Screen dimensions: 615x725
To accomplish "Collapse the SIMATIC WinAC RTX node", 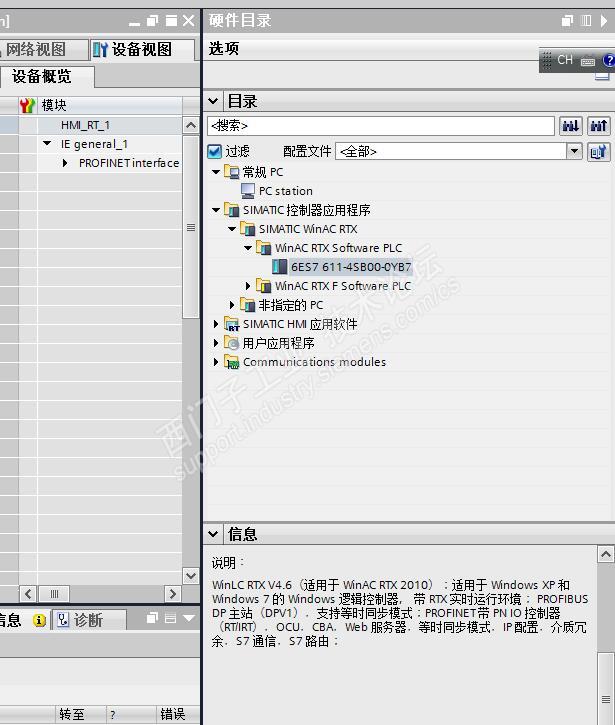I will pyautogui.click(x=232, y=229).
